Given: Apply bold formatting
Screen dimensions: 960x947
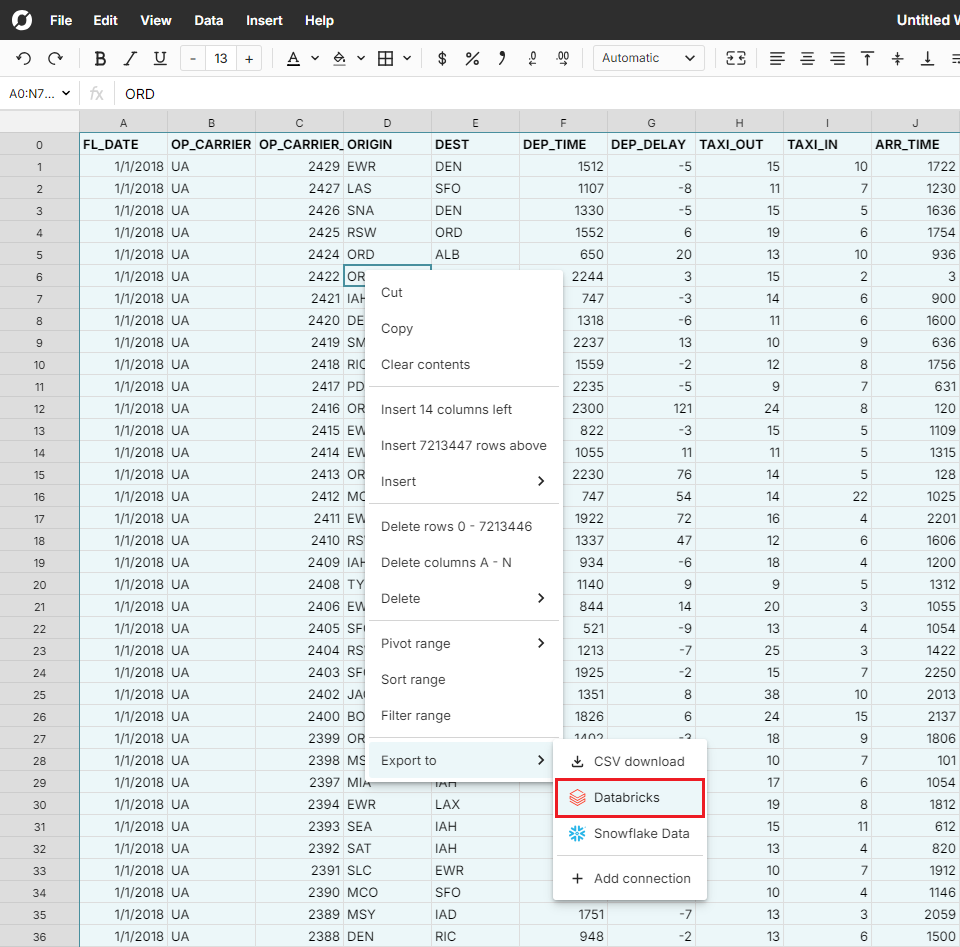Looking at the screenshot, I should 100,58.
